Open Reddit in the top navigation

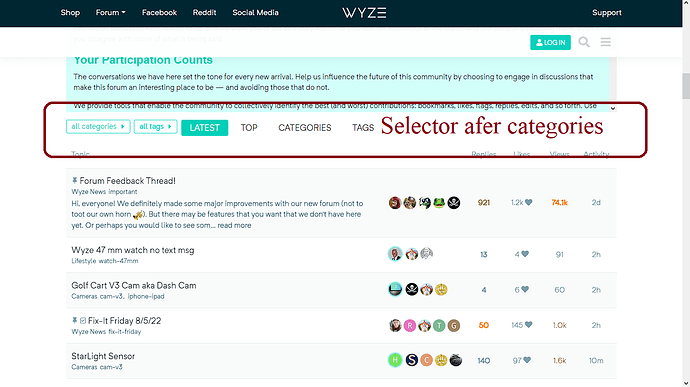204,13
